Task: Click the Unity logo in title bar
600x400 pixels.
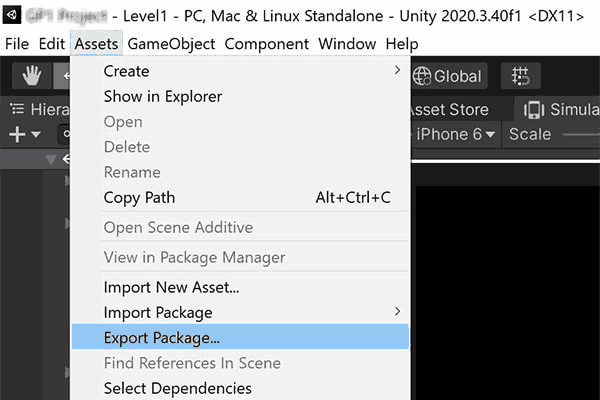Action: click(12, 16)
